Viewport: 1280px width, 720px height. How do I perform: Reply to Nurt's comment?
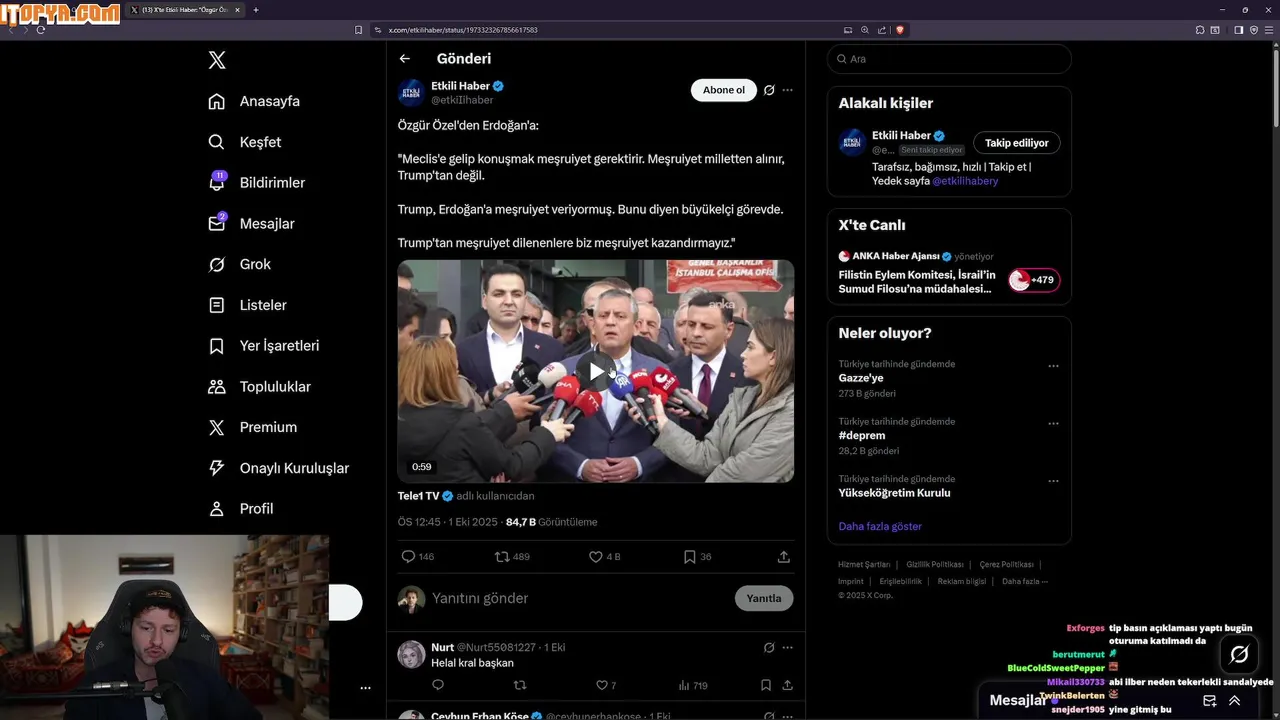[x=437, y=685]
